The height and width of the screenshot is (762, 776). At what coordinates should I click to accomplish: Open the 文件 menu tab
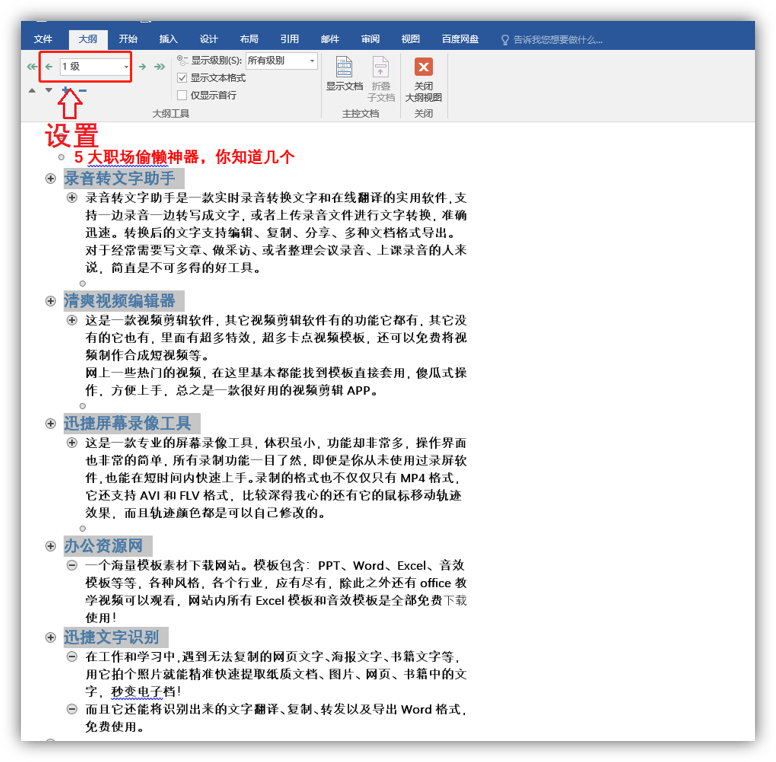[x=43, y=39]
